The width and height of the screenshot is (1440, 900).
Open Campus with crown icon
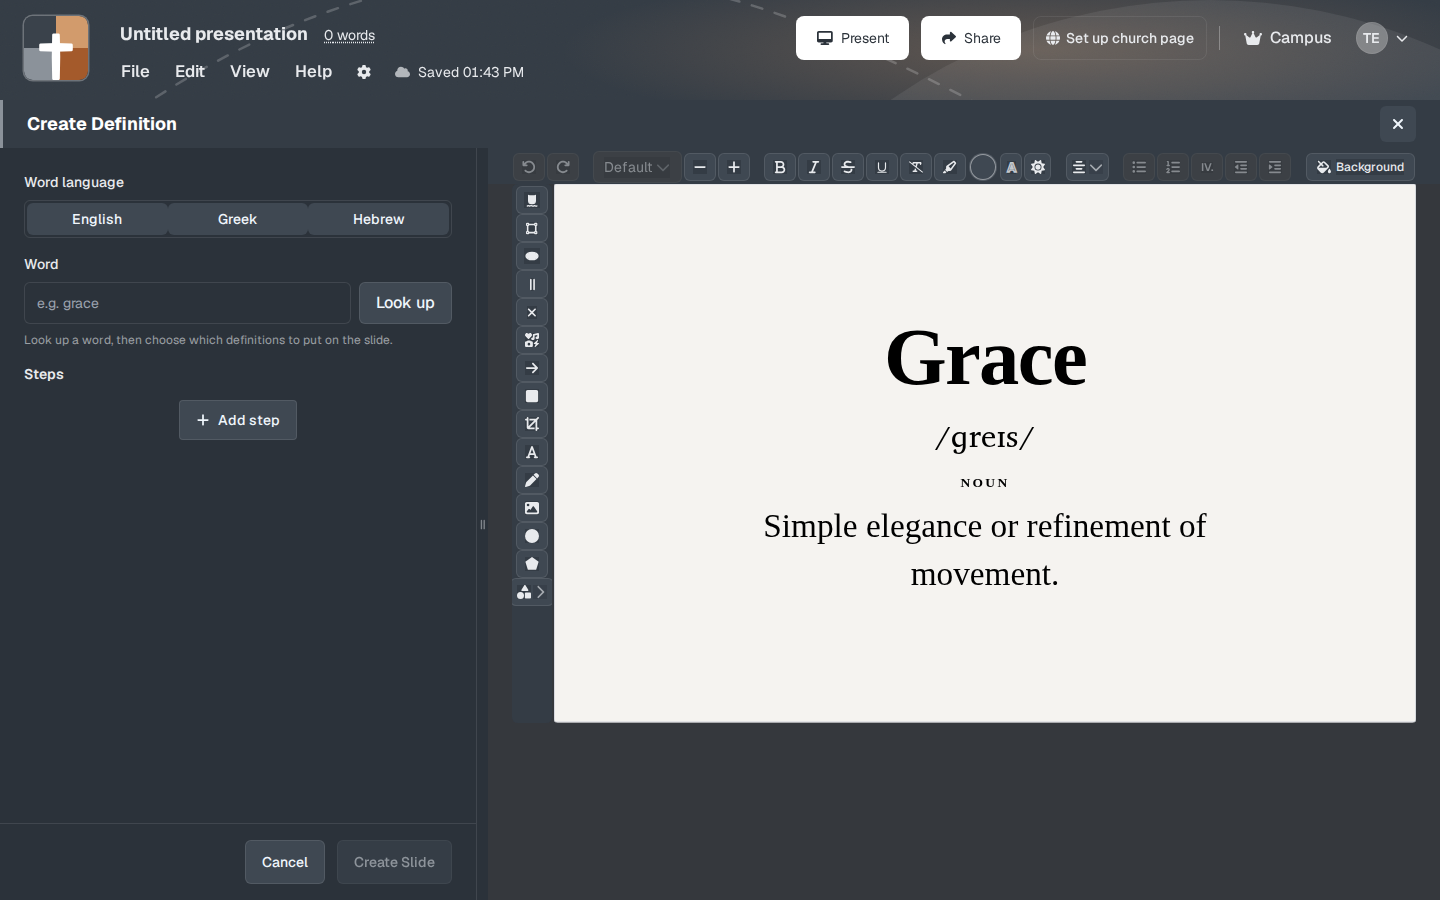pos(1287,38)
